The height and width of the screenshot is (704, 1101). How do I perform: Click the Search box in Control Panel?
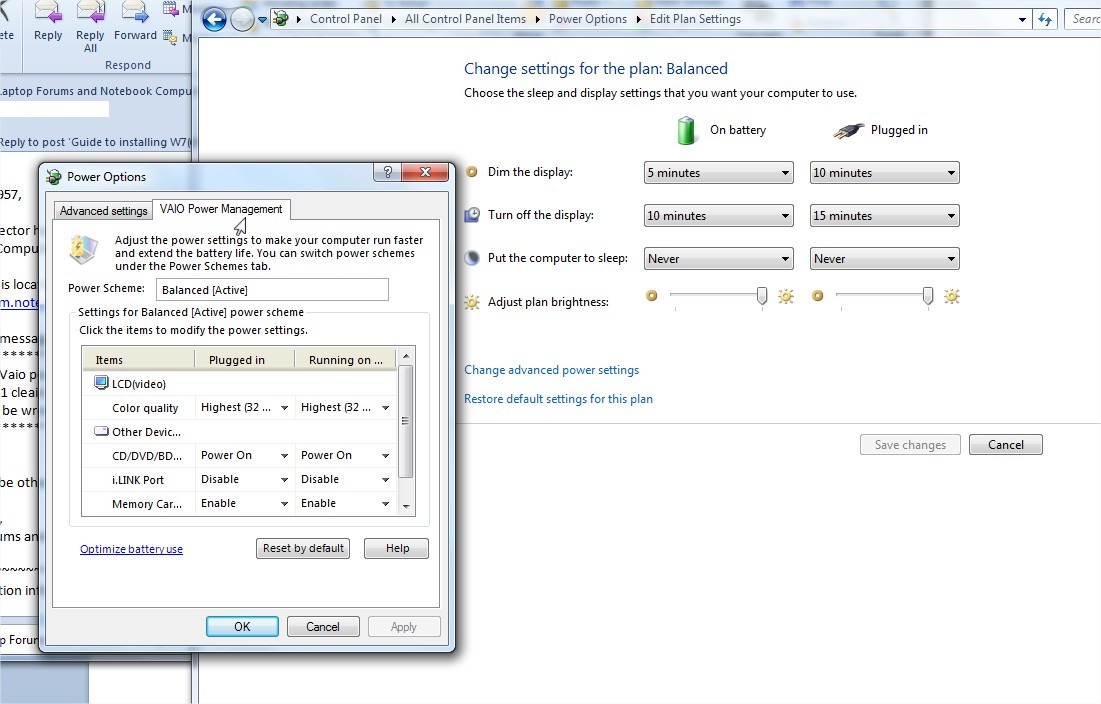coord(1083,19)
